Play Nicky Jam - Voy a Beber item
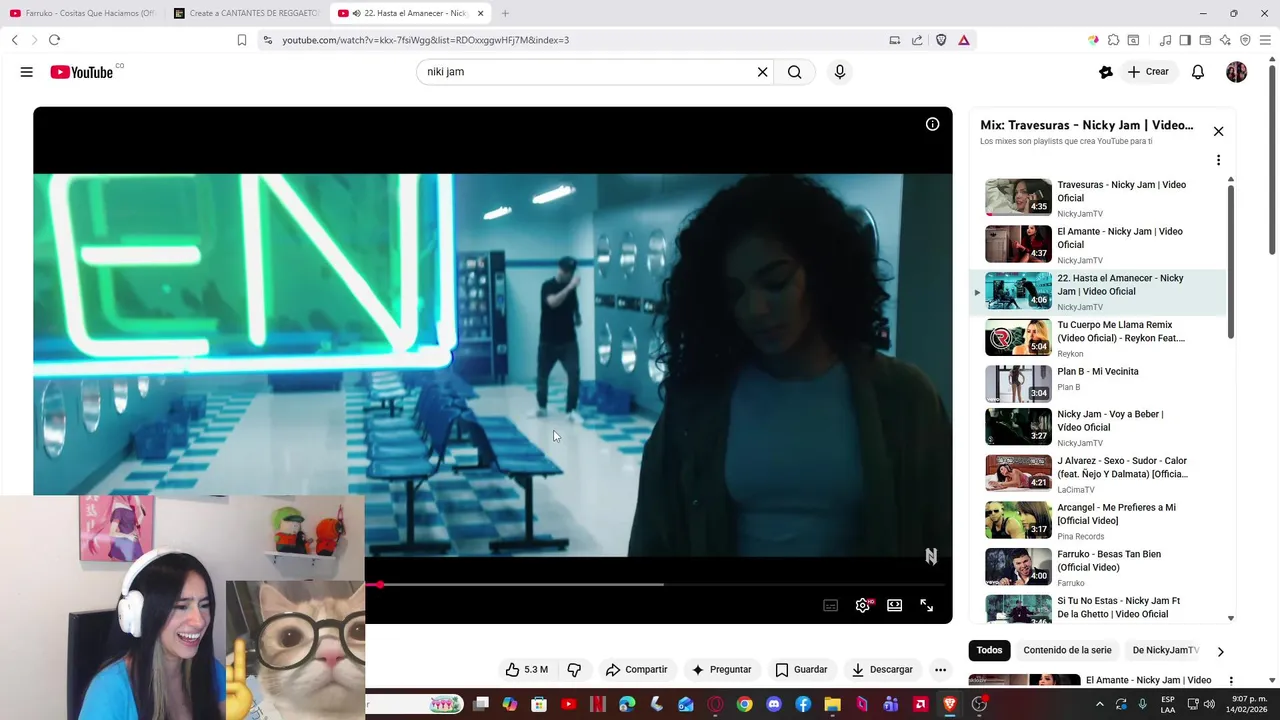Image resolution: width=1280 pixels, height=720 pixels. (x=1100, y=427)
